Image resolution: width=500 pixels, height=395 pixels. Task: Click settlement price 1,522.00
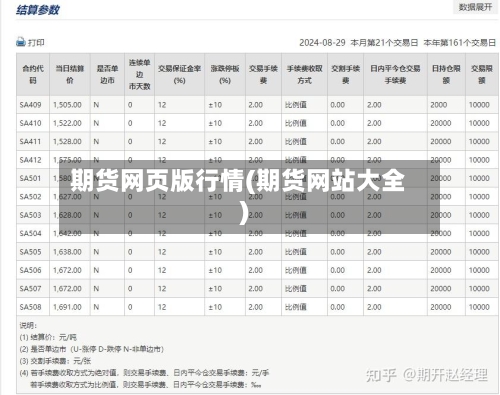tap(67, 123)
